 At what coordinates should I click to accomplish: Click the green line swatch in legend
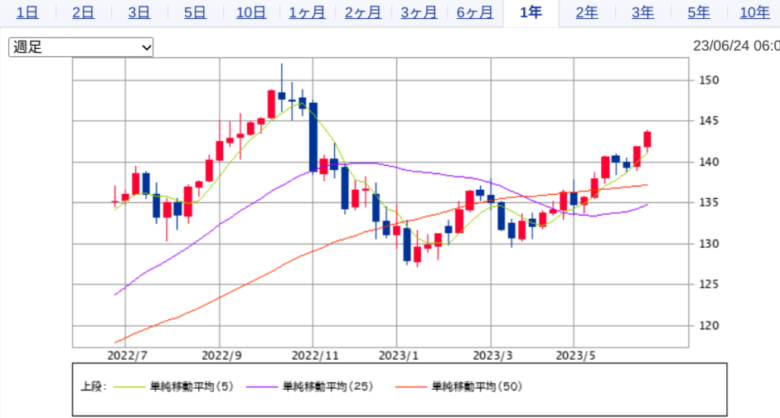(x=129, y=387)
